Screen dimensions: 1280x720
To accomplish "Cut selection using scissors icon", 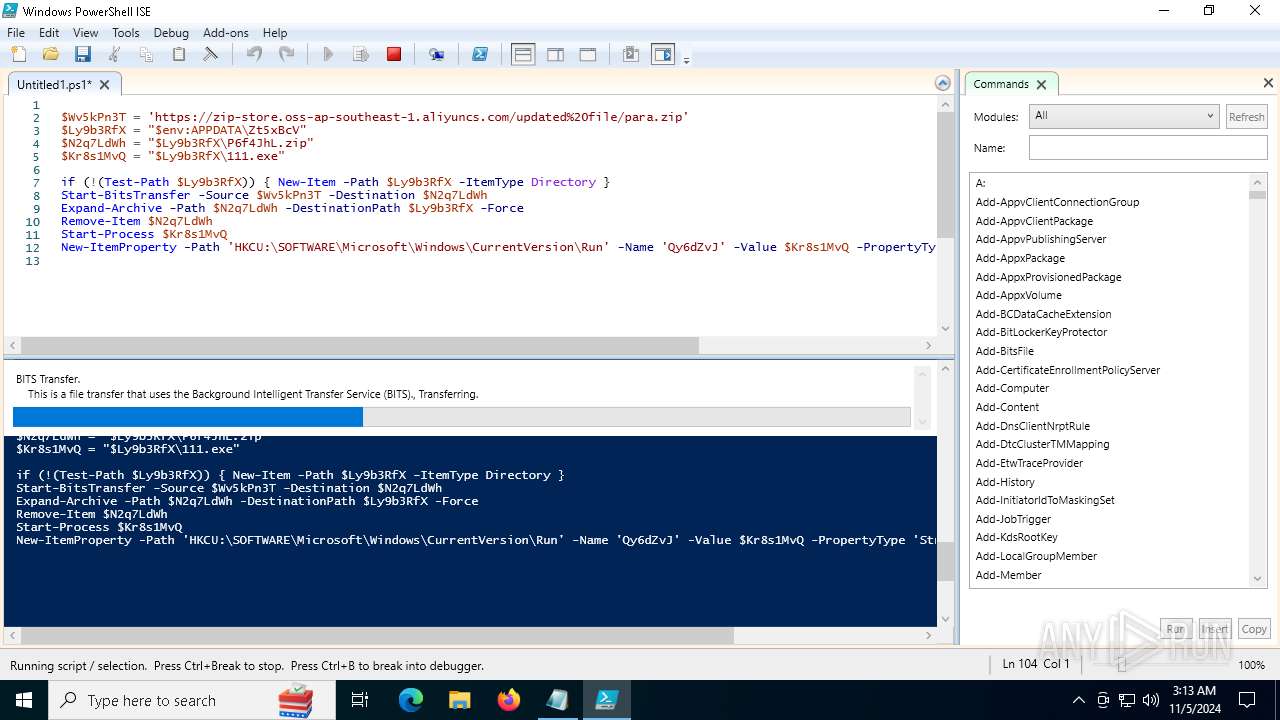I will click(114, 54).
